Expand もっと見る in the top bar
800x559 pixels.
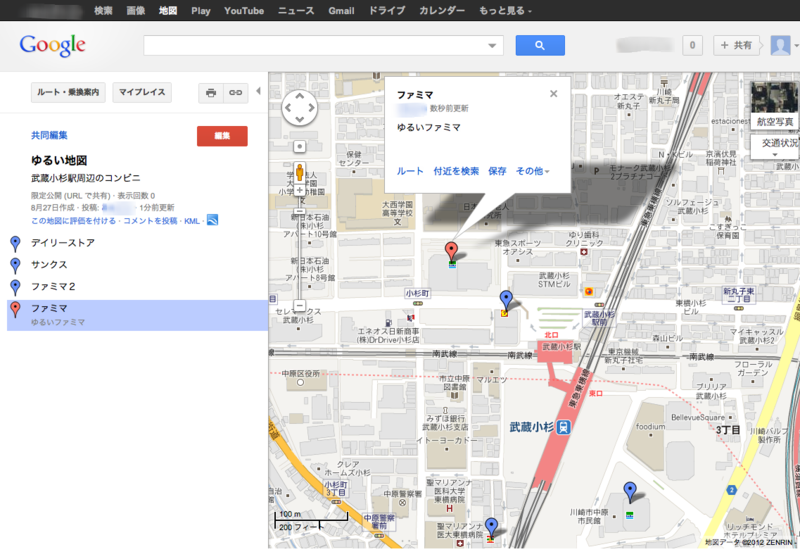(505, 10)
